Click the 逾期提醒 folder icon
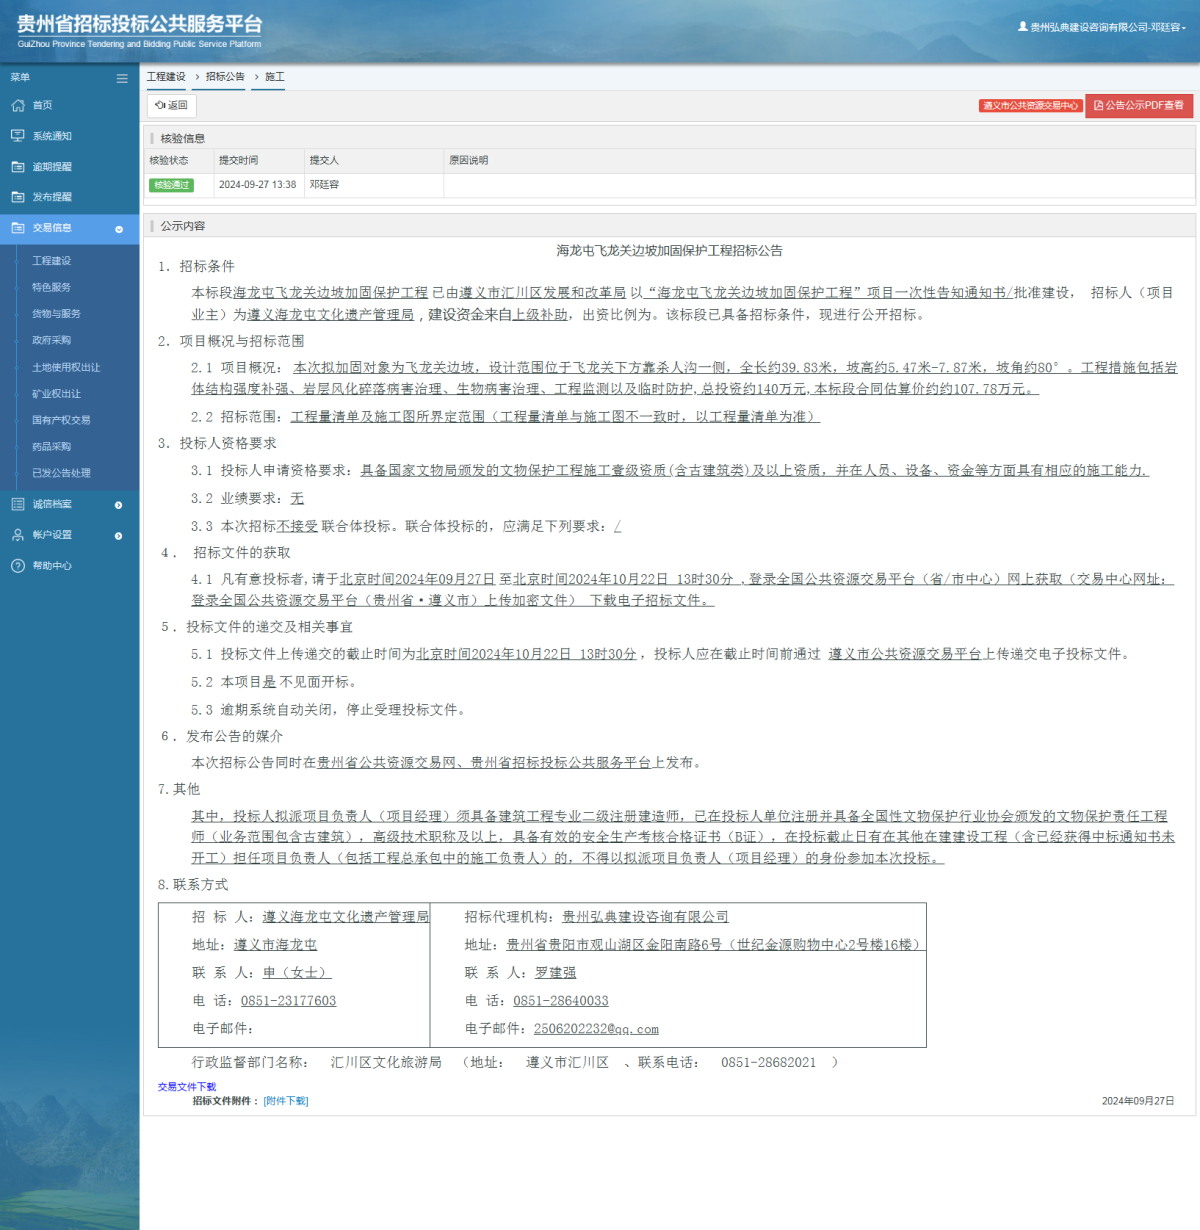The image size is (1200, 1230). [18, 167]
